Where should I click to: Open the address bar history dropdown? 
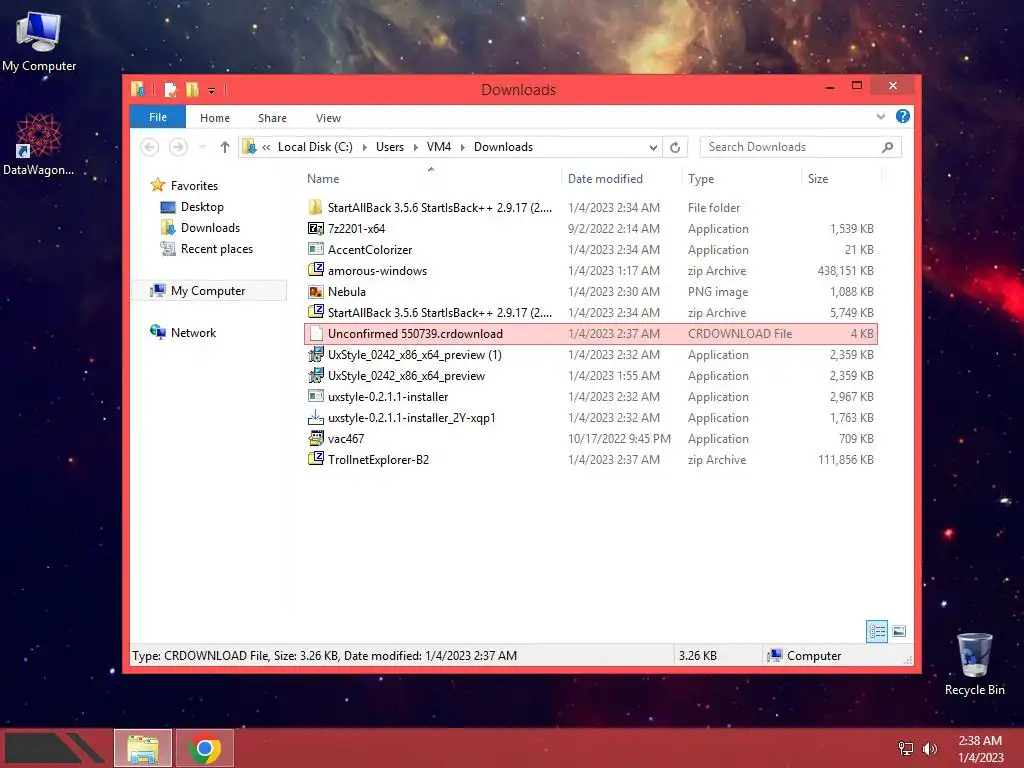click(652, 148)
